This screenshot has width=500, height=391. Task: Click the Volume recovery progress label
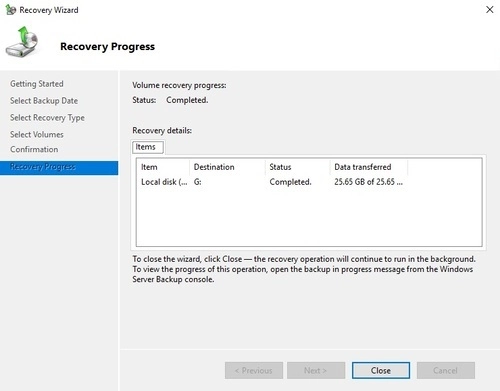[179, 85]
